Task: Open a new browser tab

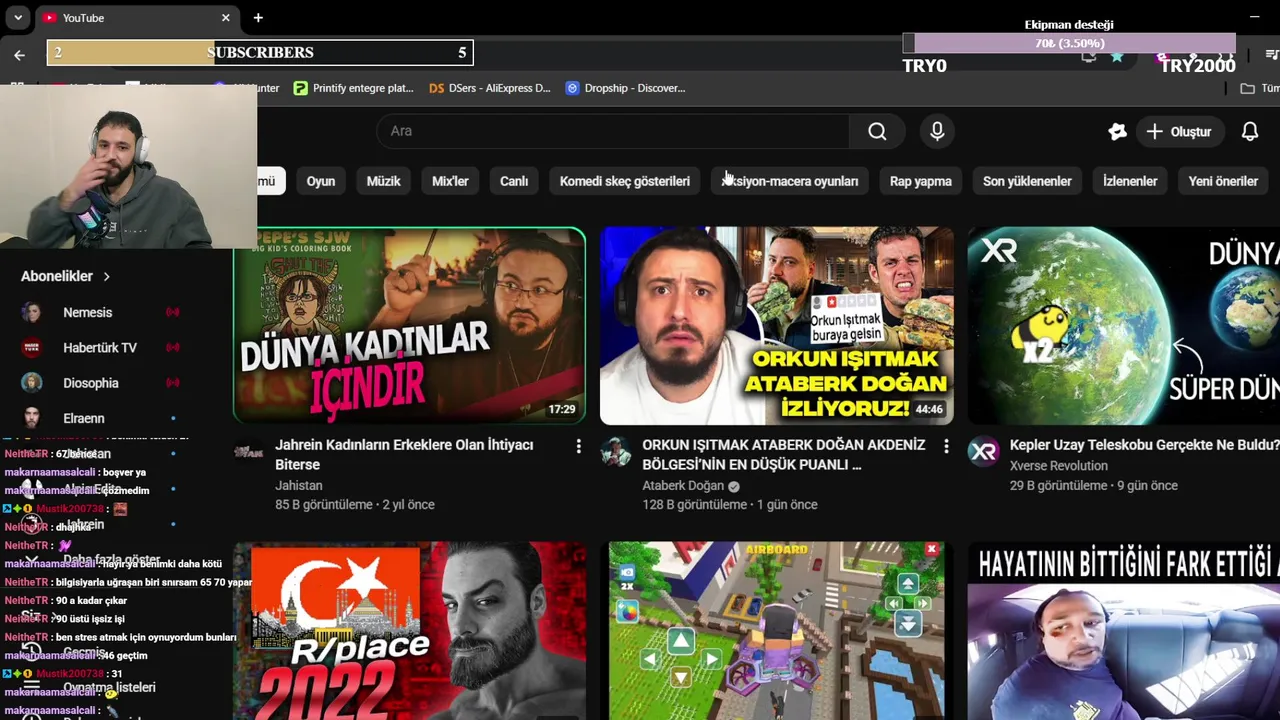Action: (x=258, y=18)
